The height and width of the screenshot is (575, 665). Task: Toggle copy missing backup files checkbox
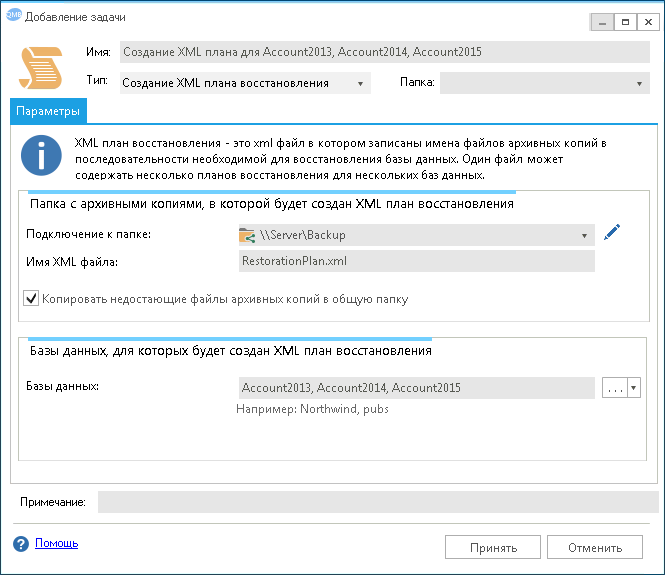31,298
